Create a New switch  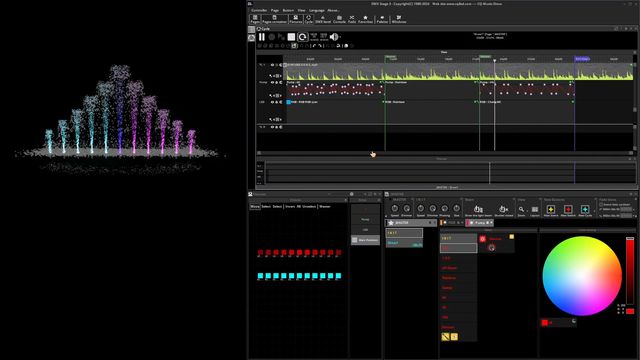(x=568, y=209)
